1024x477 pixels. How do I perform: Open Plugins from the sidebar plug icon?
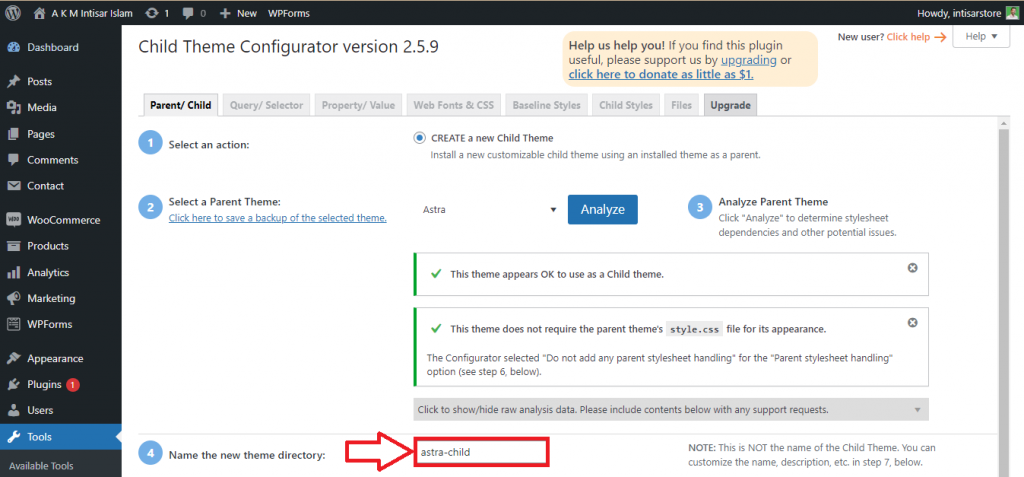pyautogui.click(x=14, y=384)
